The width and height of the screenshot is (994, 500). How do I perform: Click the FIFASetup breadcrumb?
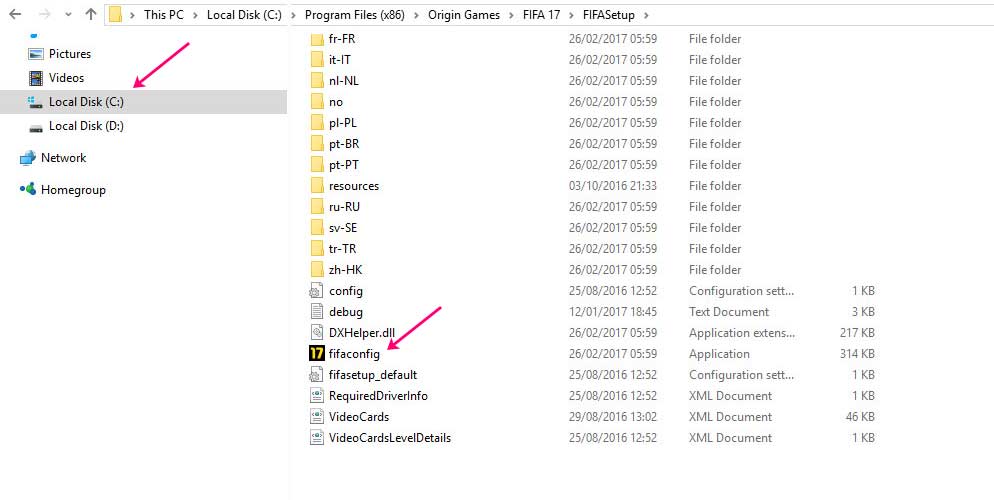[609, 15]
